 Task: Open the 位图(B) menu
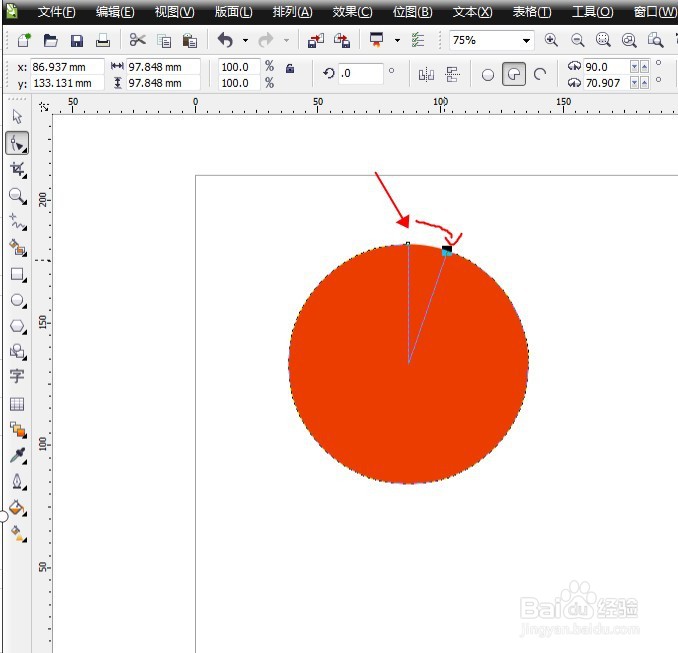point(412,12)
